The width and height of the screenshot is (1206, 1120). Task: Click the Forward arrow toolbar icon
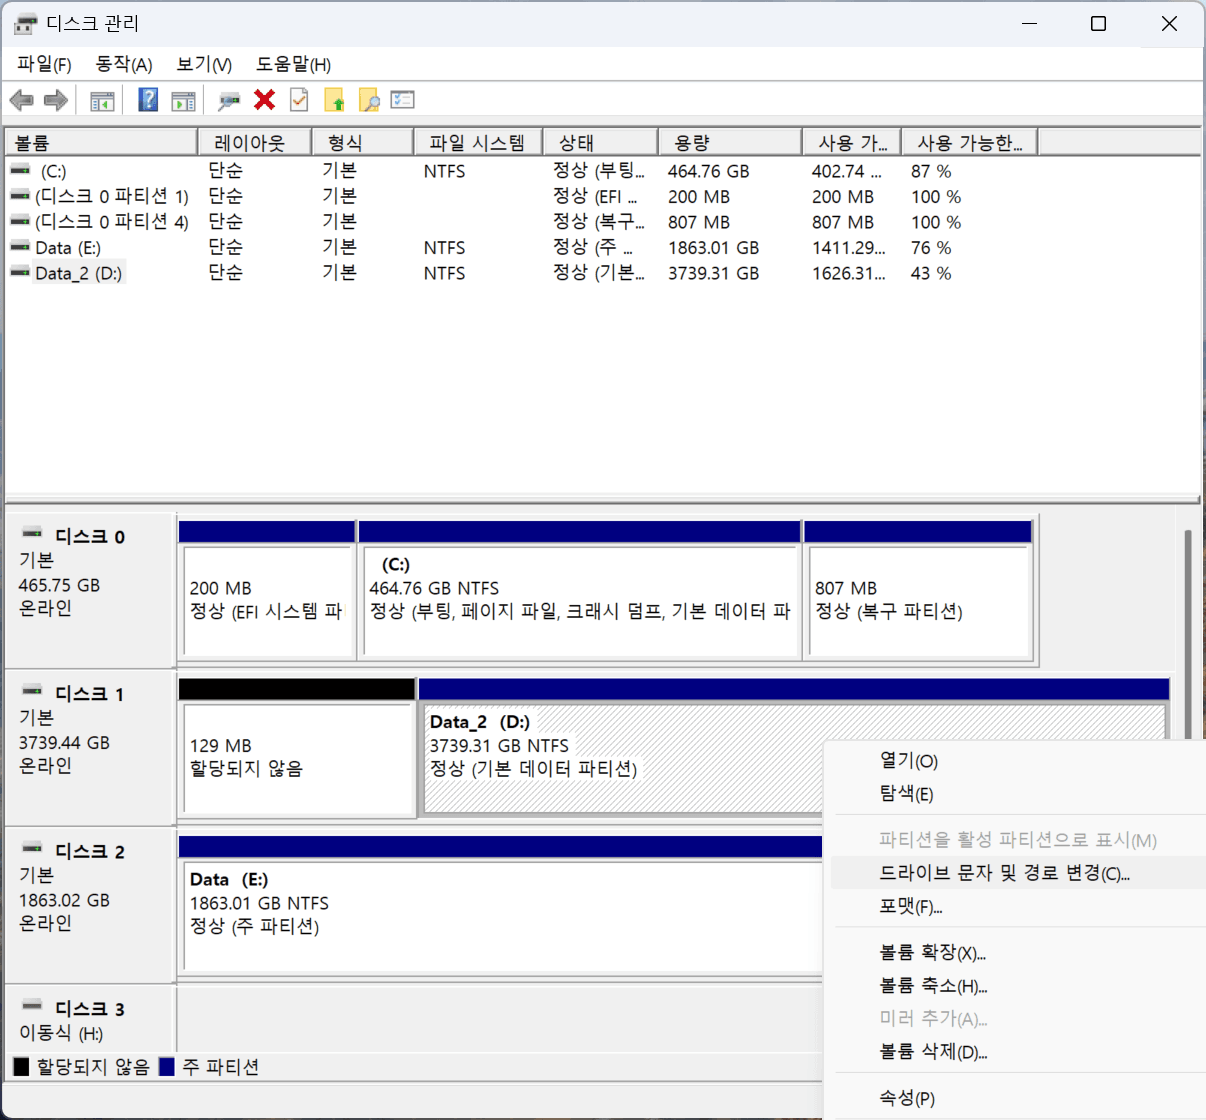tap(56, 100)
